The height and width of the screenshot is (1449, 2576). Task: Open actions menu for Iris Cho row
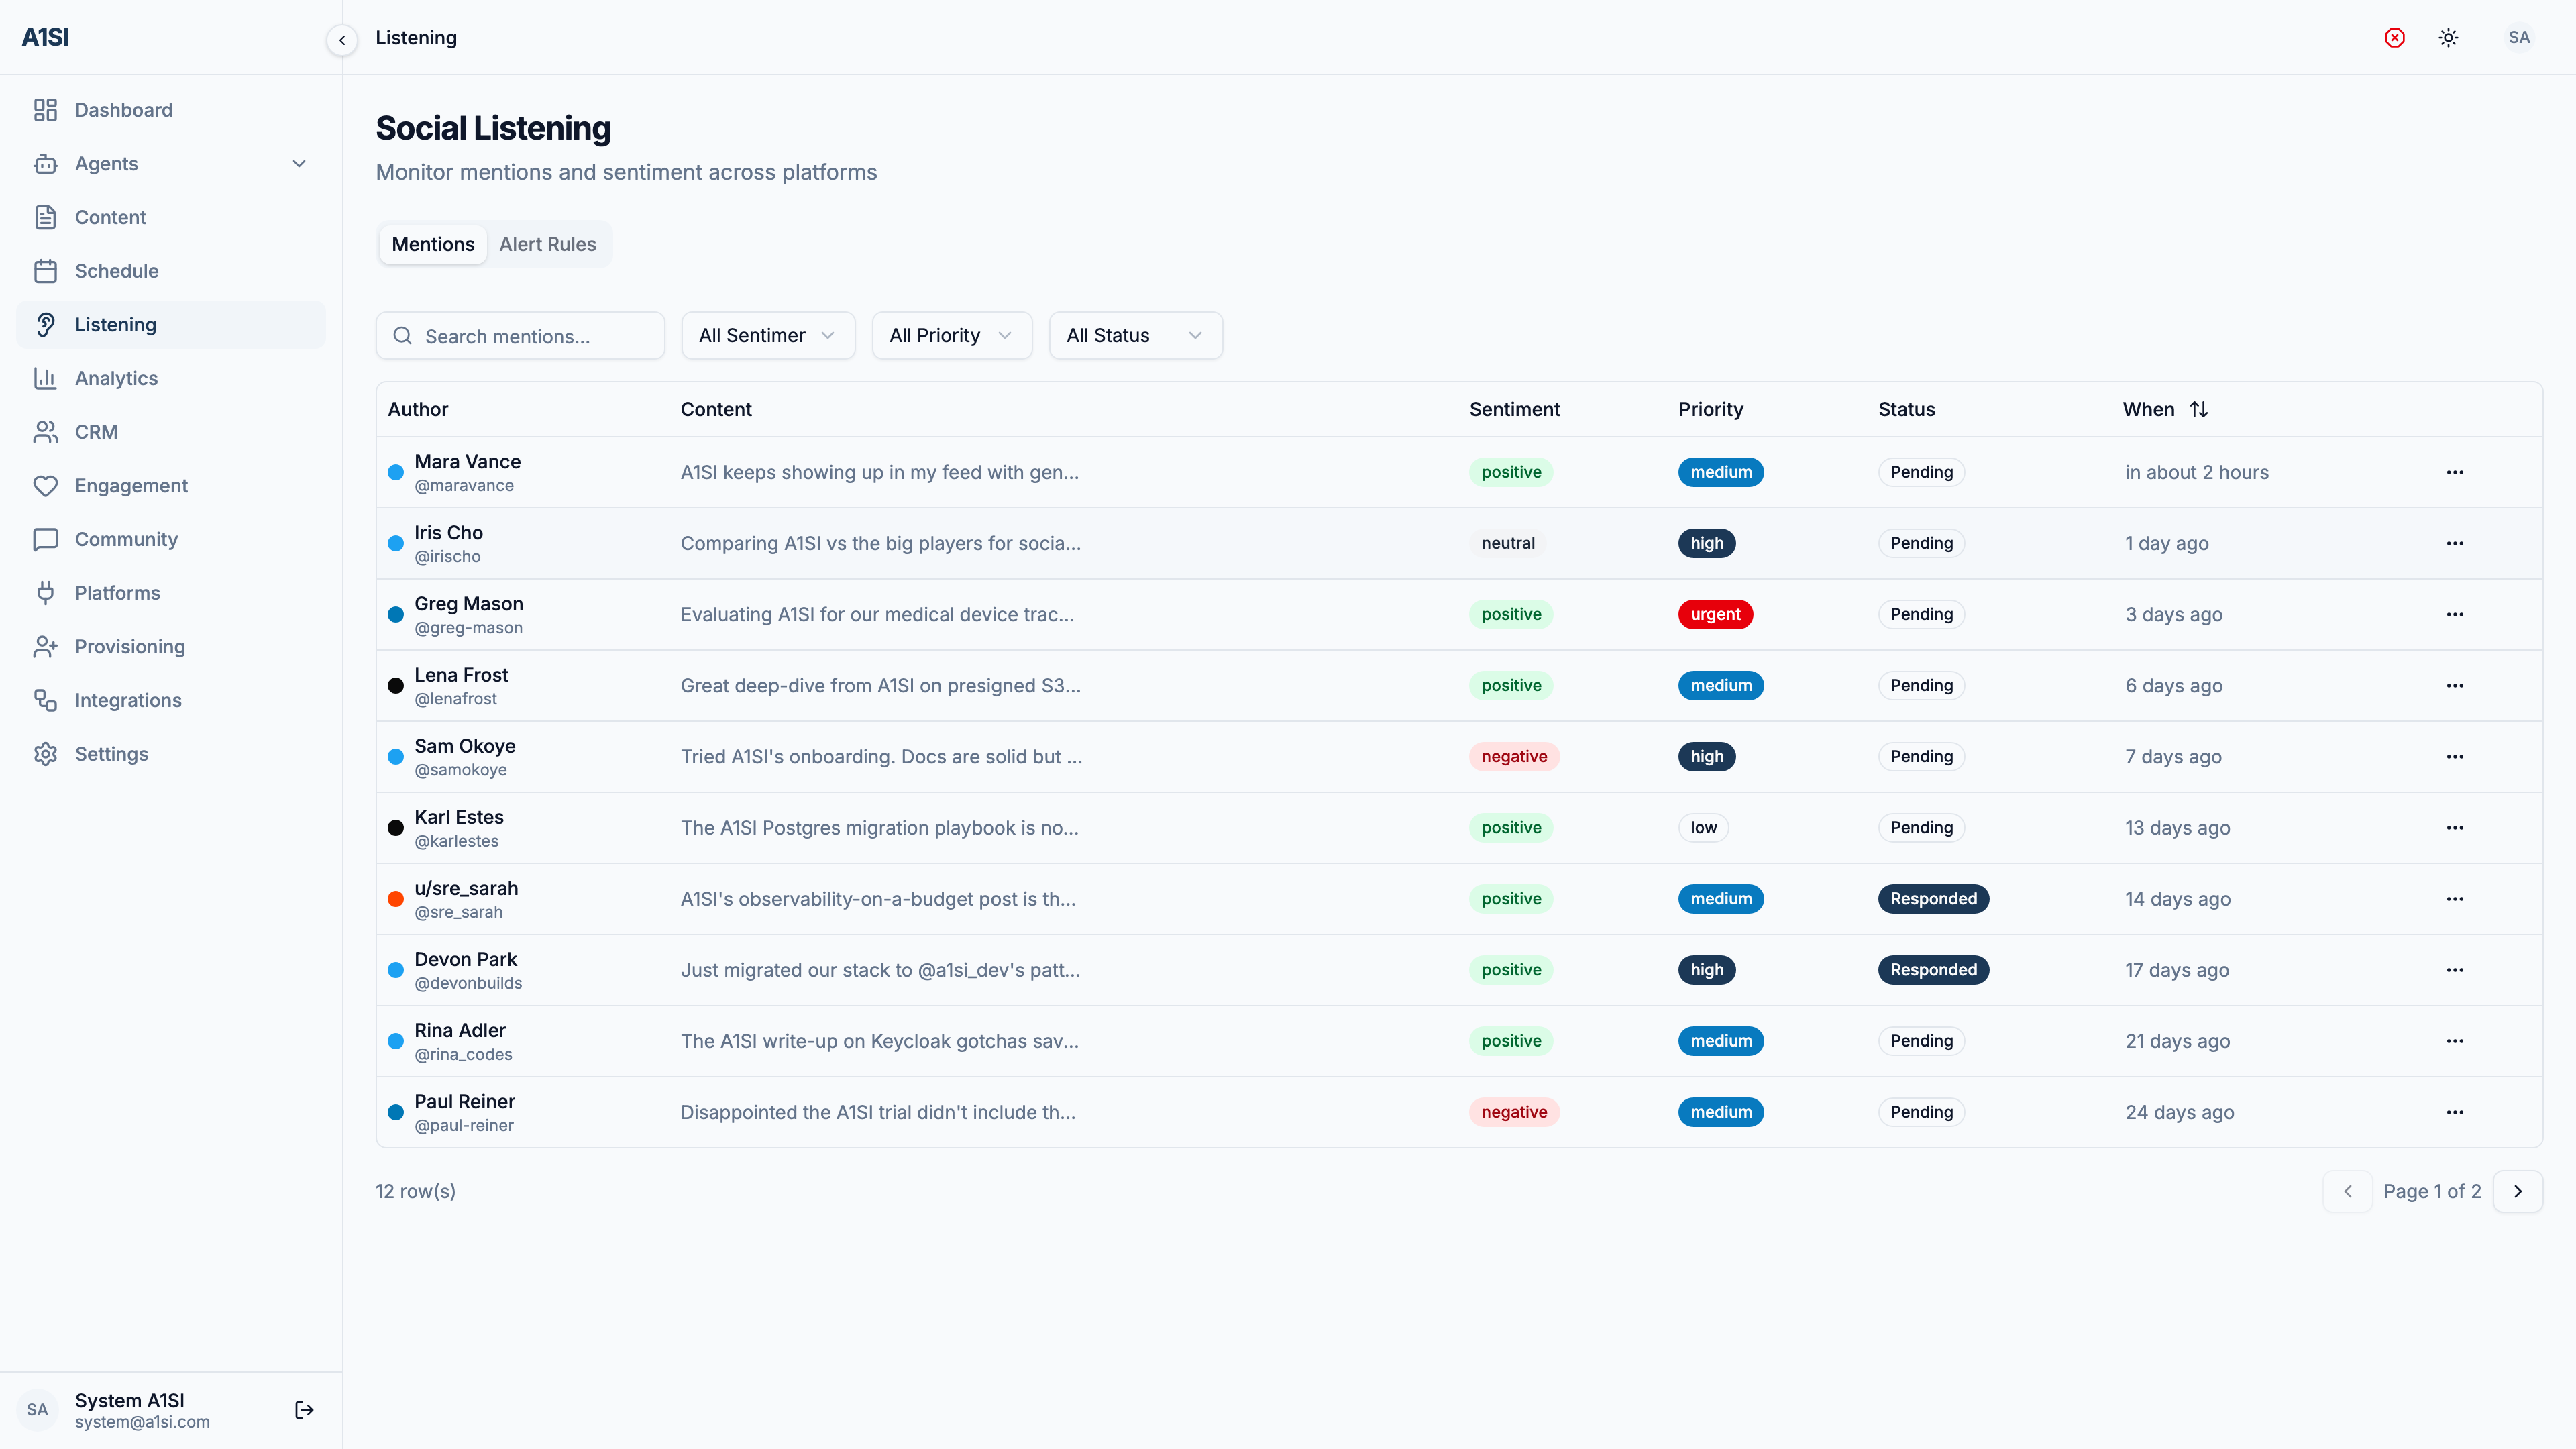pyautogui.click(x=2455, y=543)
